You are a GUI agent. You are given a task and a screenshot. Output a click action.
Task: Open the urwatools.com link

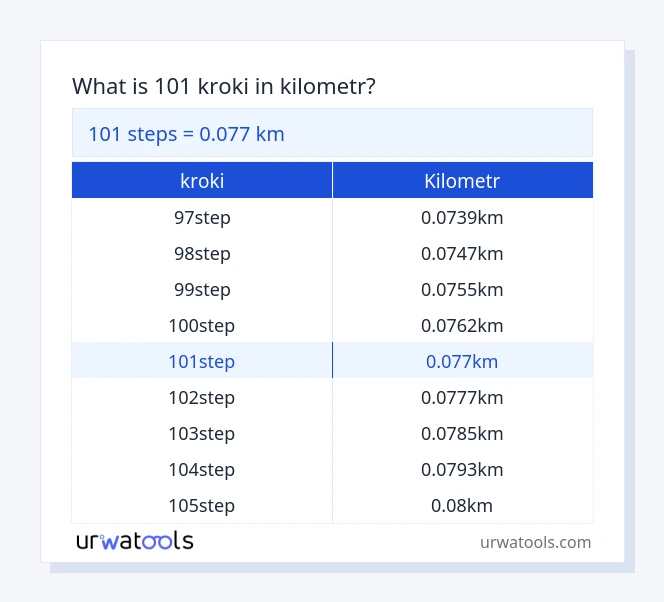click(535, 542)
